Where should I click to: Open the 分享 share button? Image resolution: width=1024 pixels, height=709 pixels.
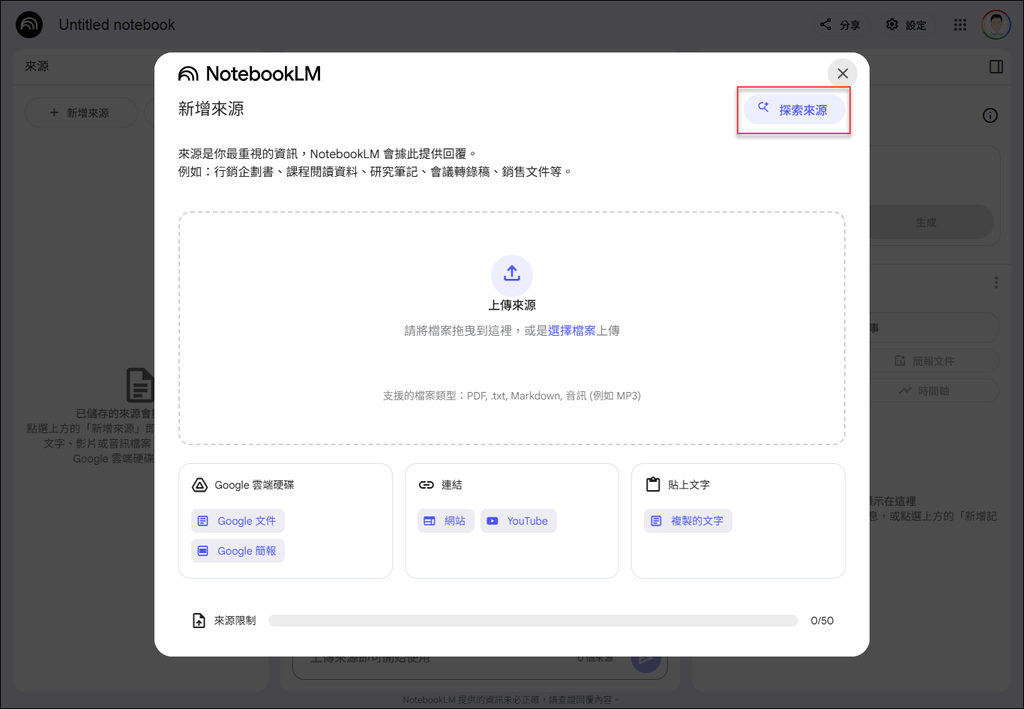[840, 25]
